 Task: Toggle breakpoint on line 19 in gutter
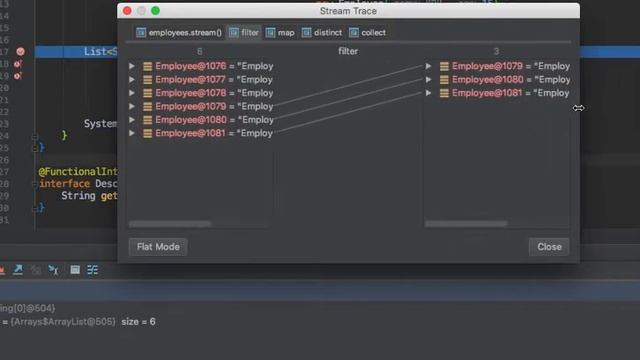pos(18,76)
